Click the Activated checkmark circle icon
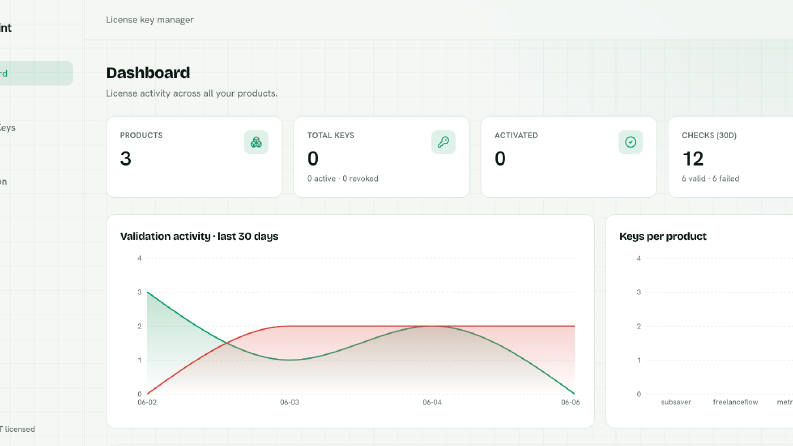Screen dimensions: 793x446 630,142
